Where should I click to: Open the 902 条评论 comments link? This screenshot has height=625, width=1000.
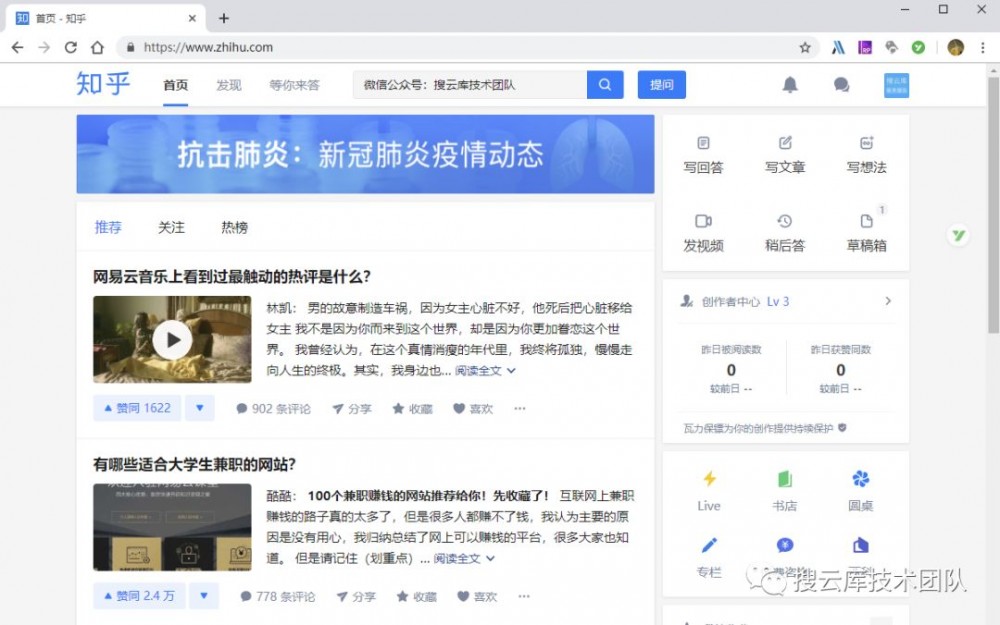click(x=273, y=408)
